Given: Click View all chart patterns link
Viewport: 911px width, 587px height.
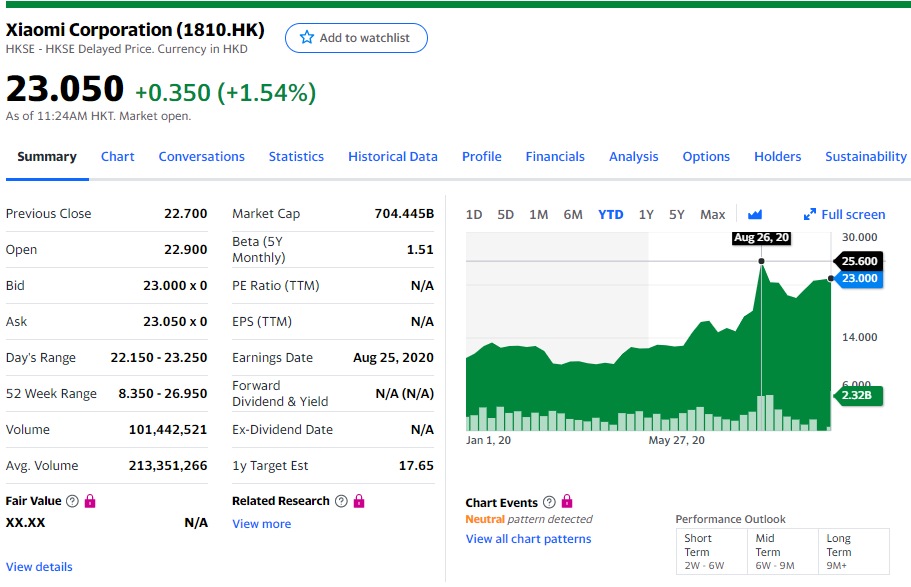Looking at the screenshot, I should point(528,539).
